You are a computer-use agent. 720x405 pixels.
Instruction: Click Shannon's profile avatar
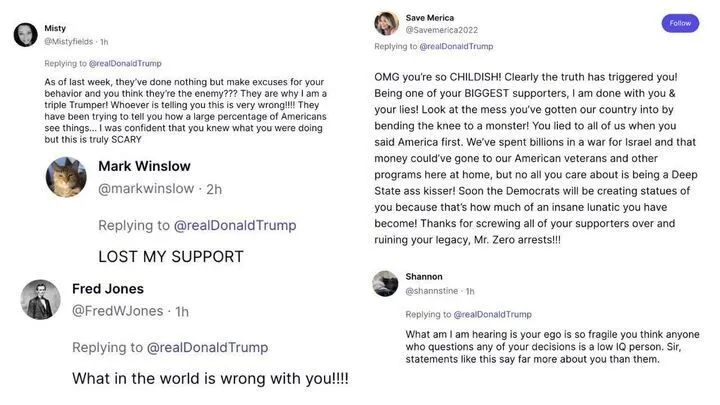click(x=386, y=283)
